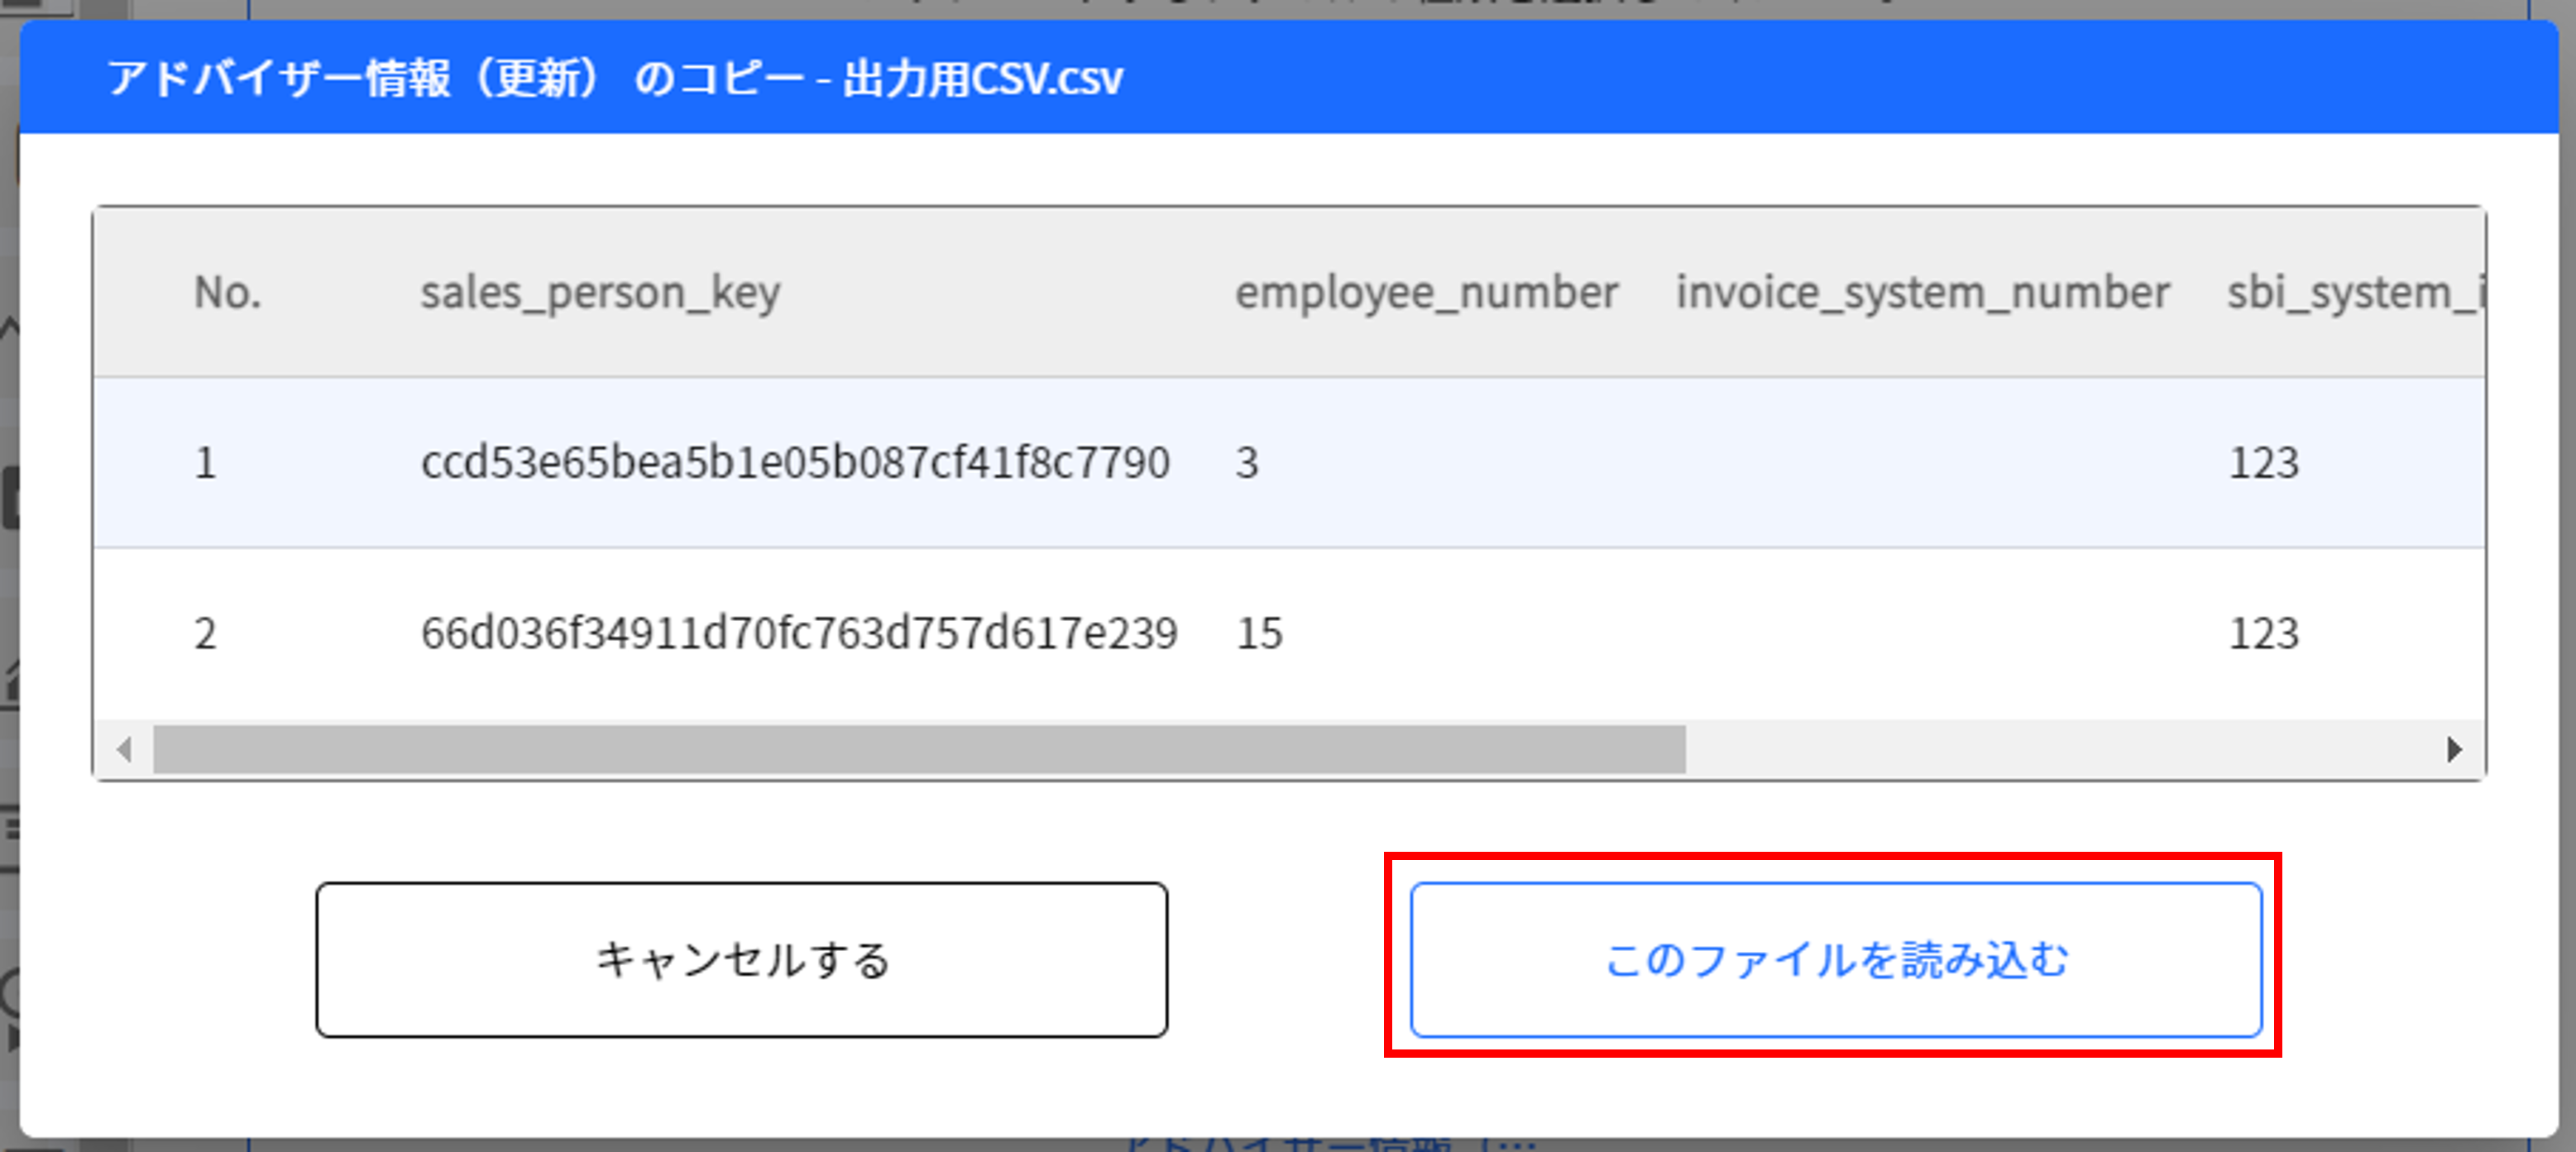Click the dialog title '出力用CSV.csv'
The height and width of the screenshot is (1152, 2576).
[x=614, y=78]
